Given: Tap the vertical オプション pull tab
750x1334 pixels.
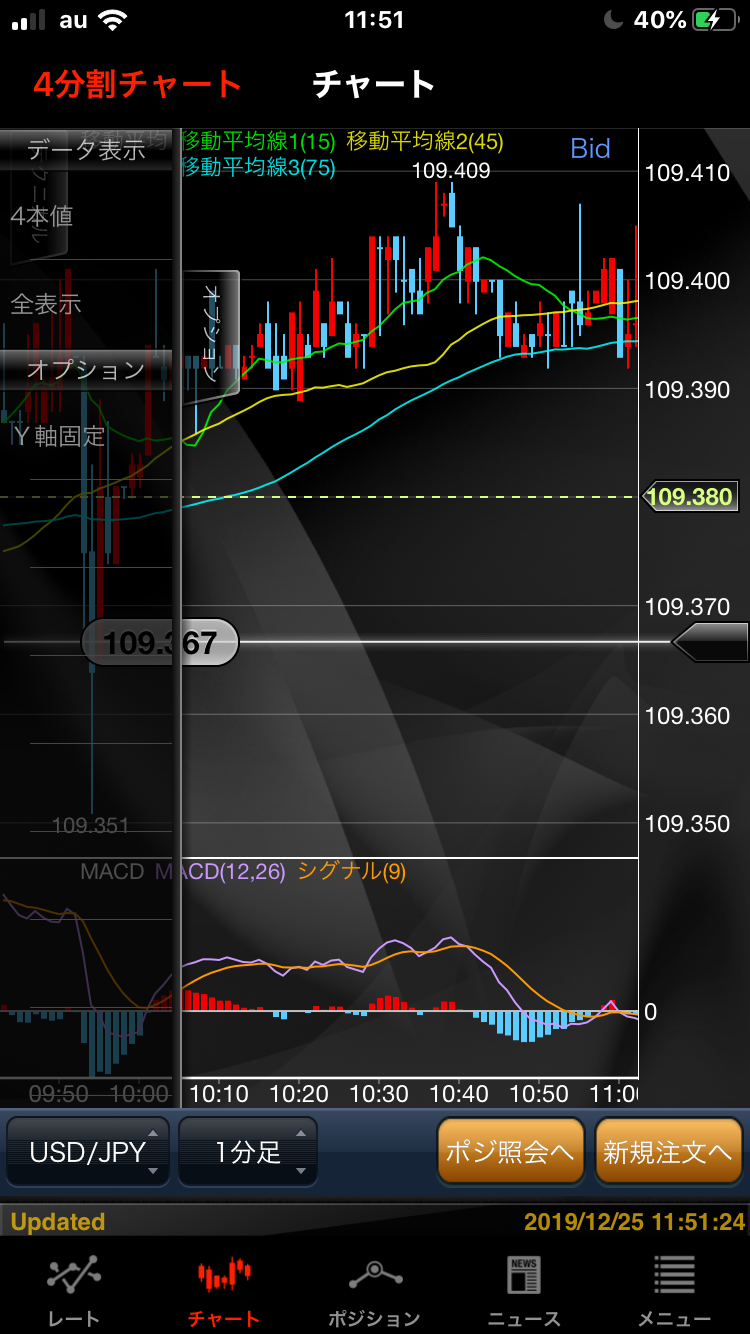Looking at the screenshot, I should coord(211,335).
